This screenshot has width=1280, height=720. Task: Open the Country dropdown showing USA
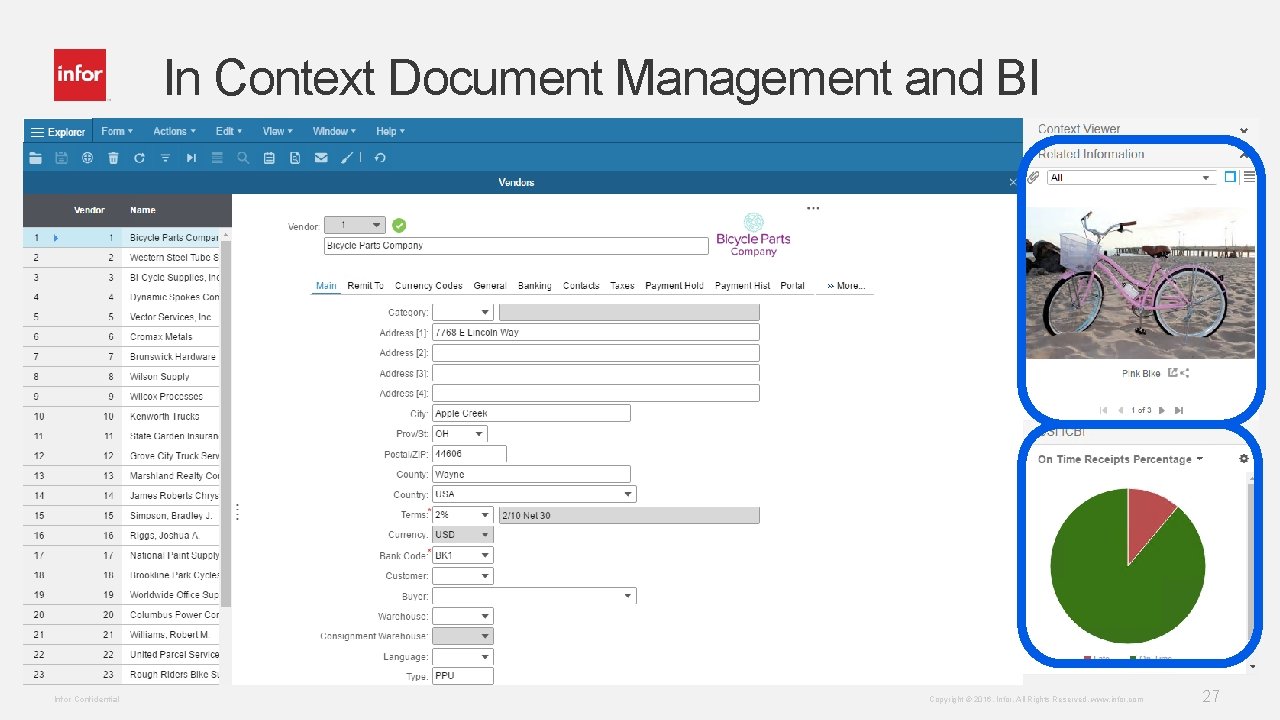630,493
